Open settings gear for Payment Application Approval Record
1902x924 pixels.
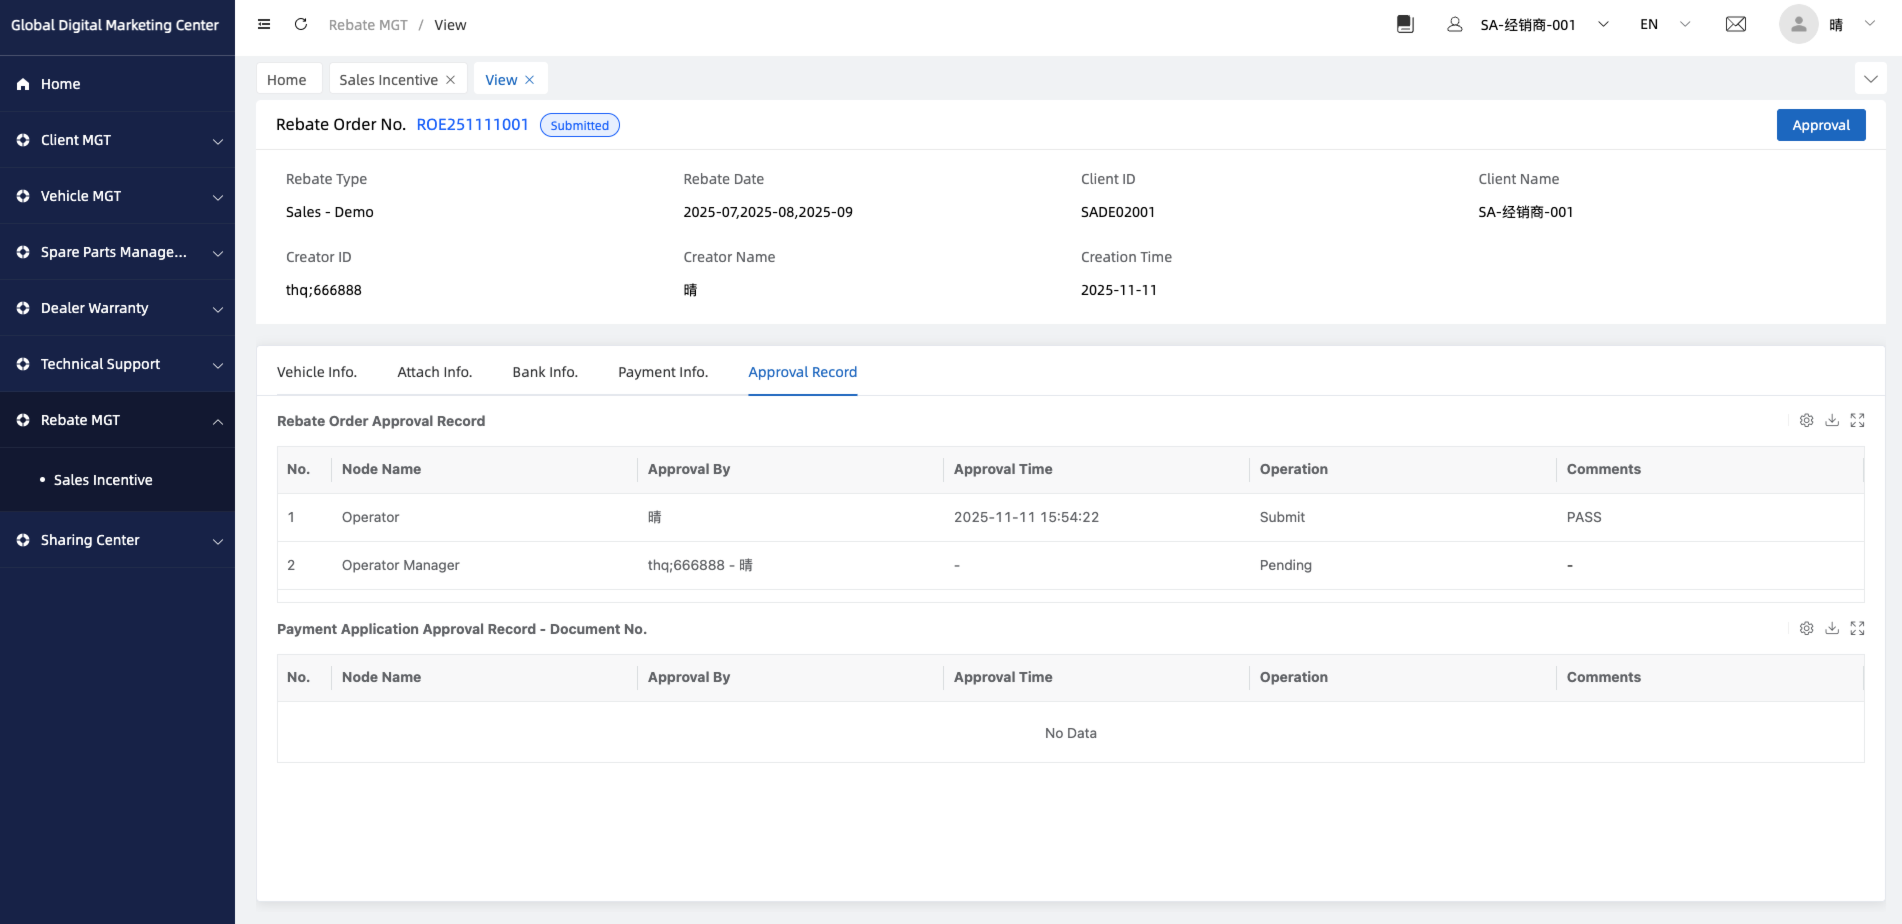pyautogui.click(x=1806, y=629)
